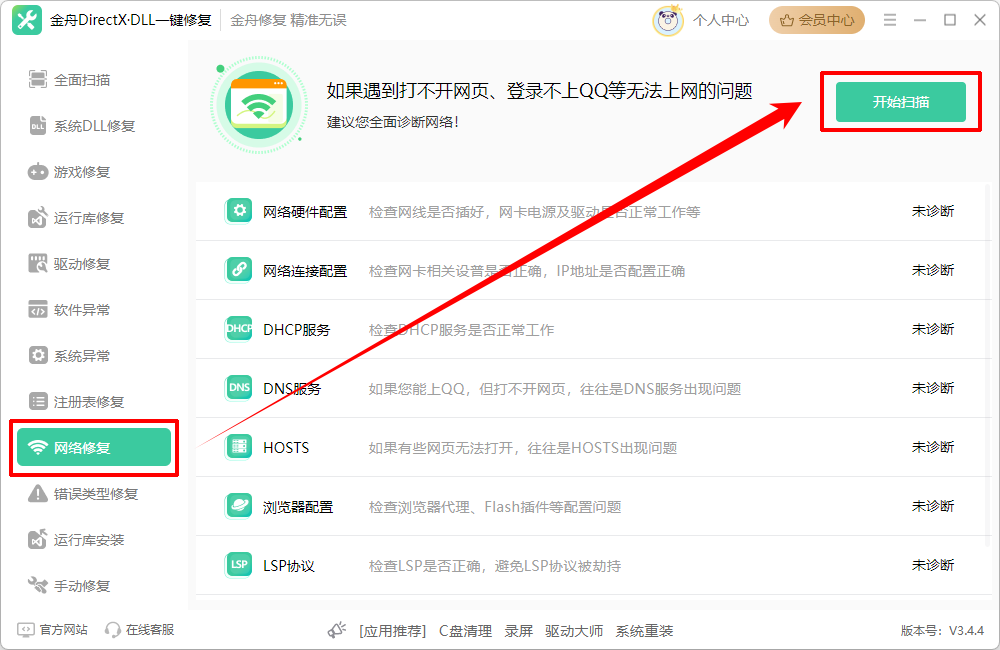
Task: Click the 开始扫描 button
Action: 901,102
